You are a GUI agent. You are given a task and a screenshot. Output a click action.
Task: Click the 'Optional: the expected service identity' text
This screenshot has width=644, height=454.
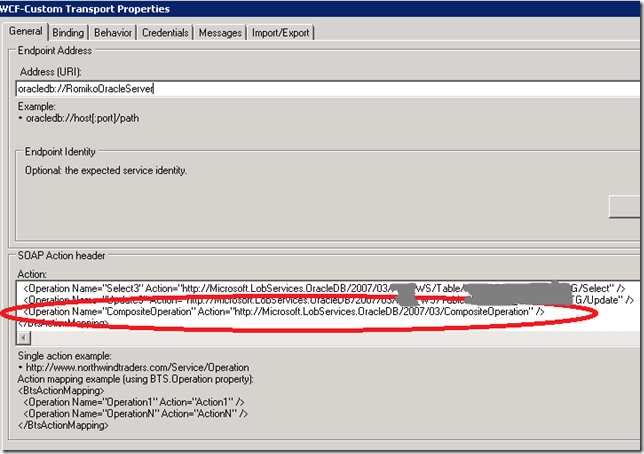(106, 170)
